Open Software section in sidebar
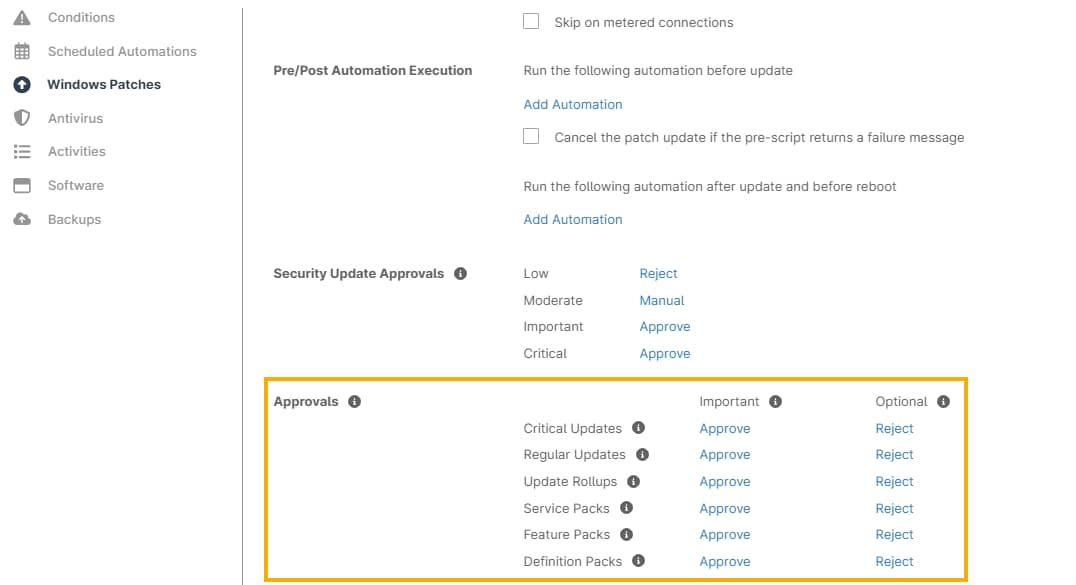1076x585 pixels. [x=75, y=185]
